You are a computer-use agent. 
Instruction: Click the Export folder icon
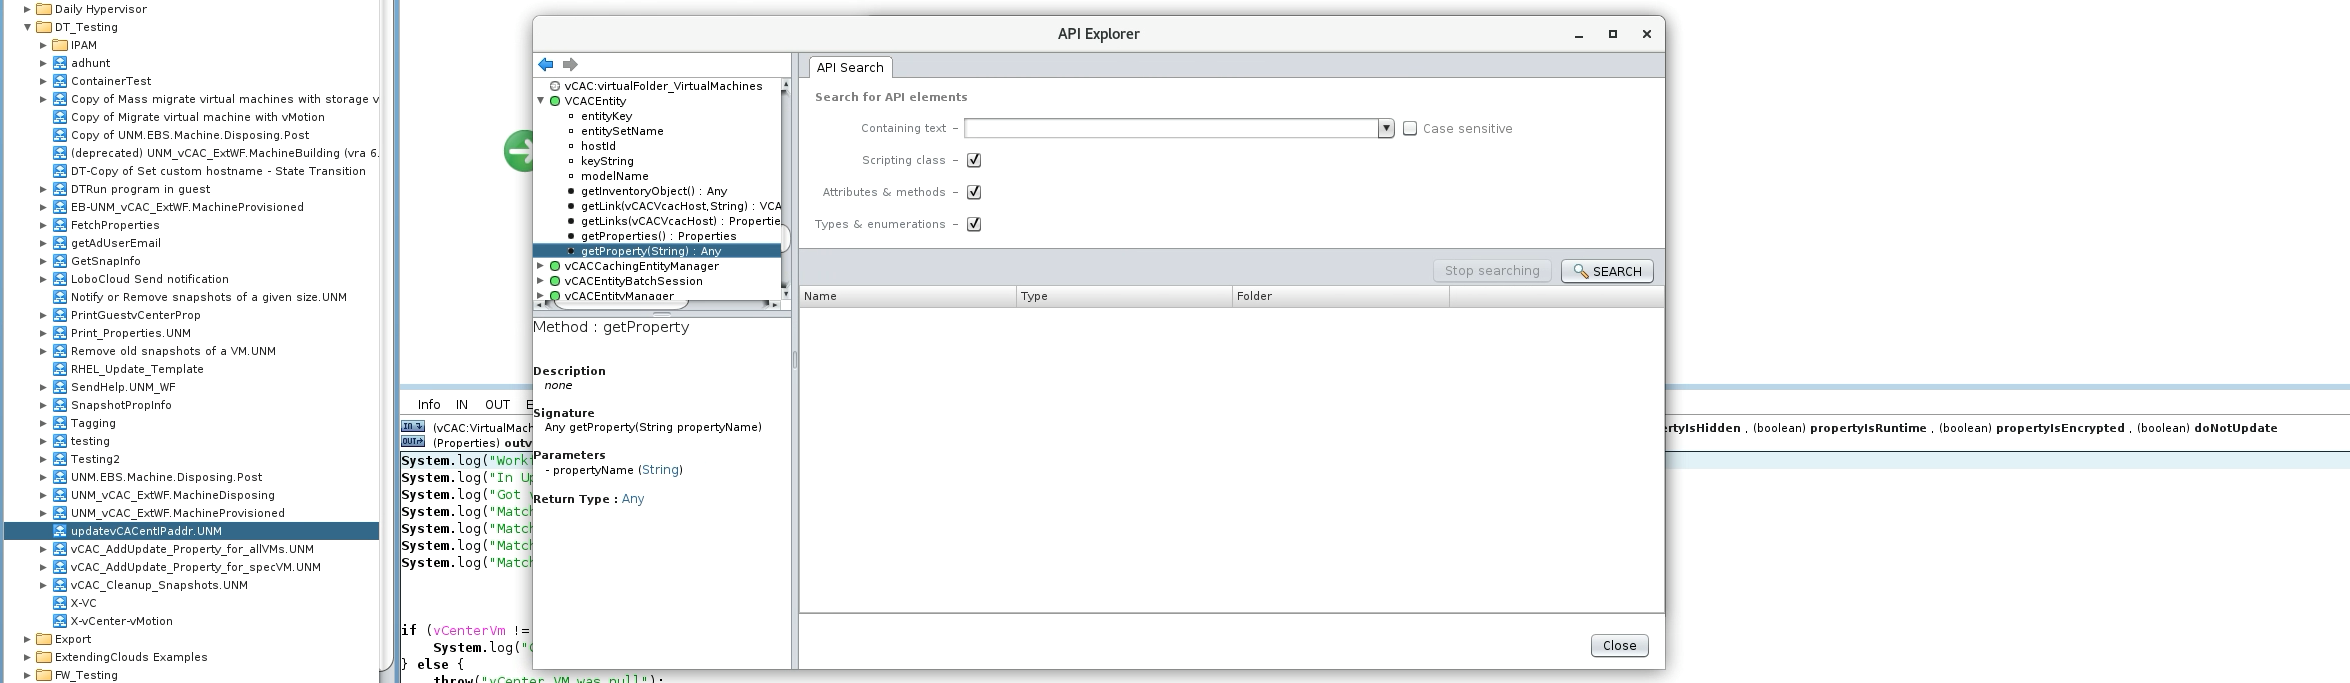coord(43,639)
